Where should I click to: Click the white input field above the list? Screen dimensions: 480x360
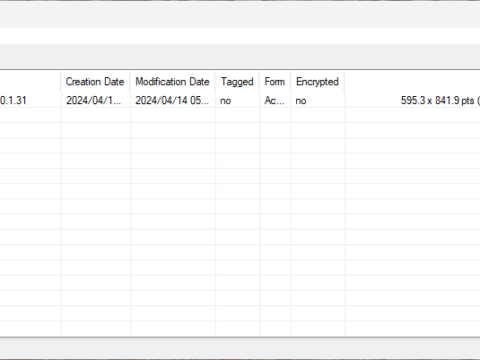[x=240, y=36]
